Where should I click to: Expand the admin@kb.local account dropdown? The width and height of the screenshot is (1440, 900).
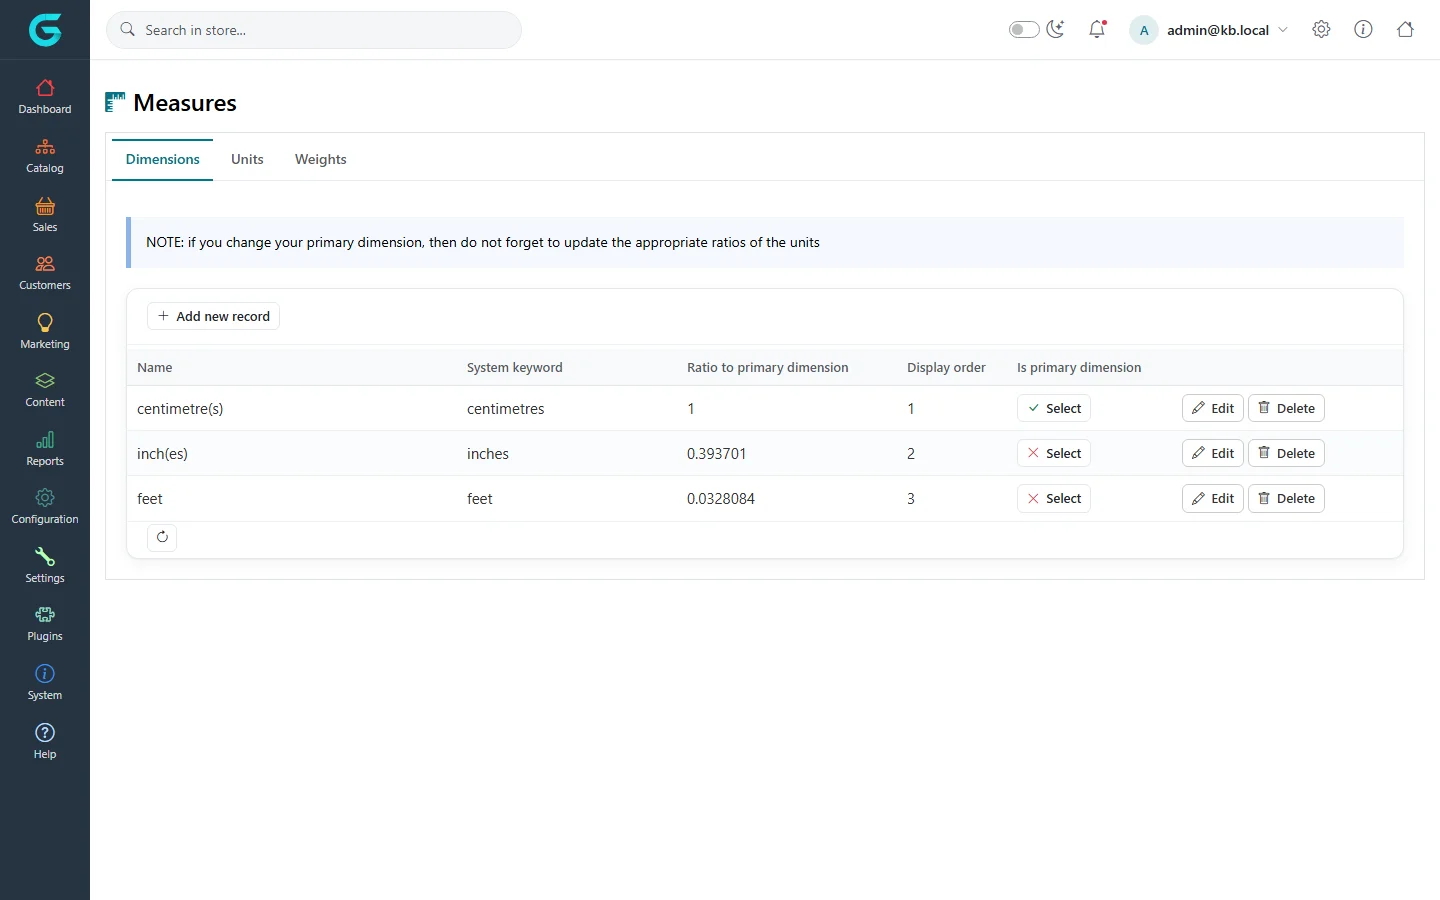pos(1209,30)
